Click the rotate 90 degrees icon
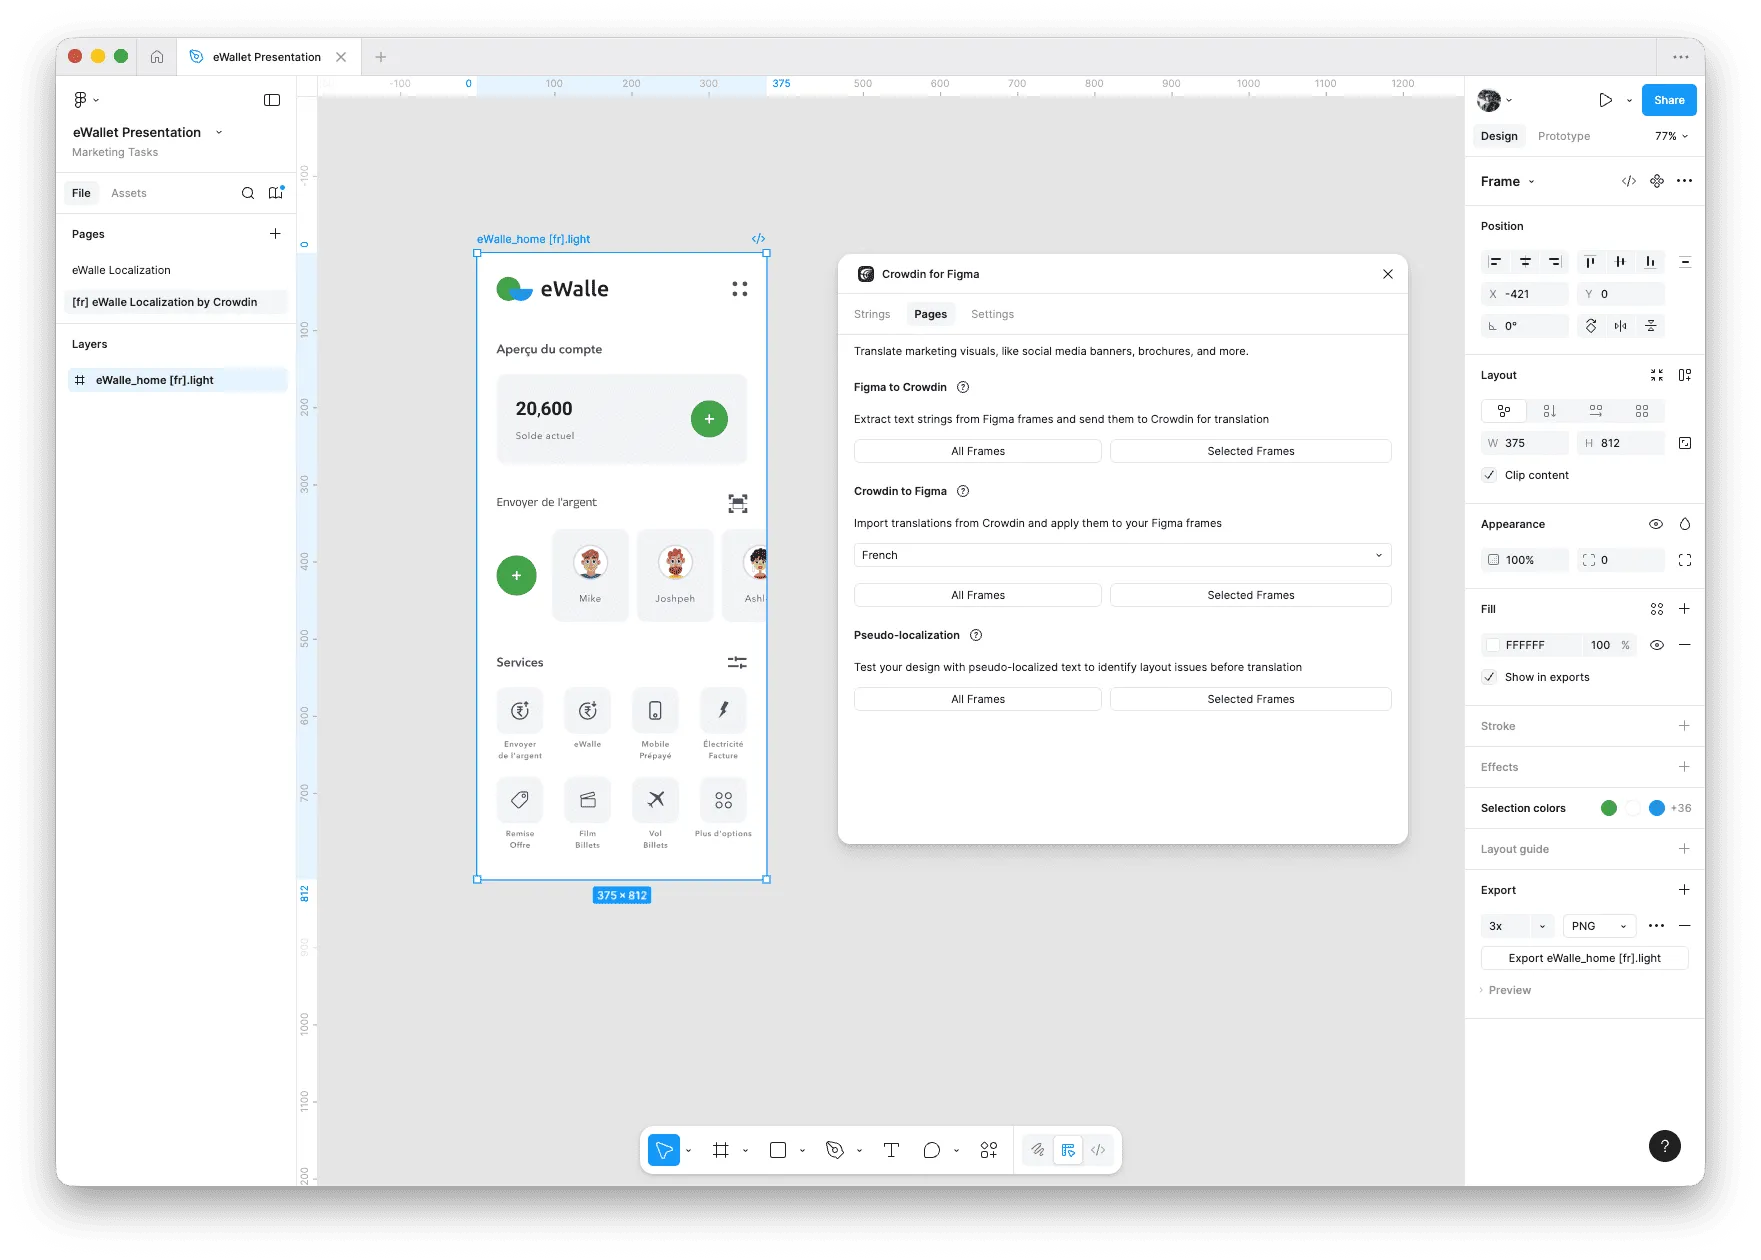 pos(1590,325)
